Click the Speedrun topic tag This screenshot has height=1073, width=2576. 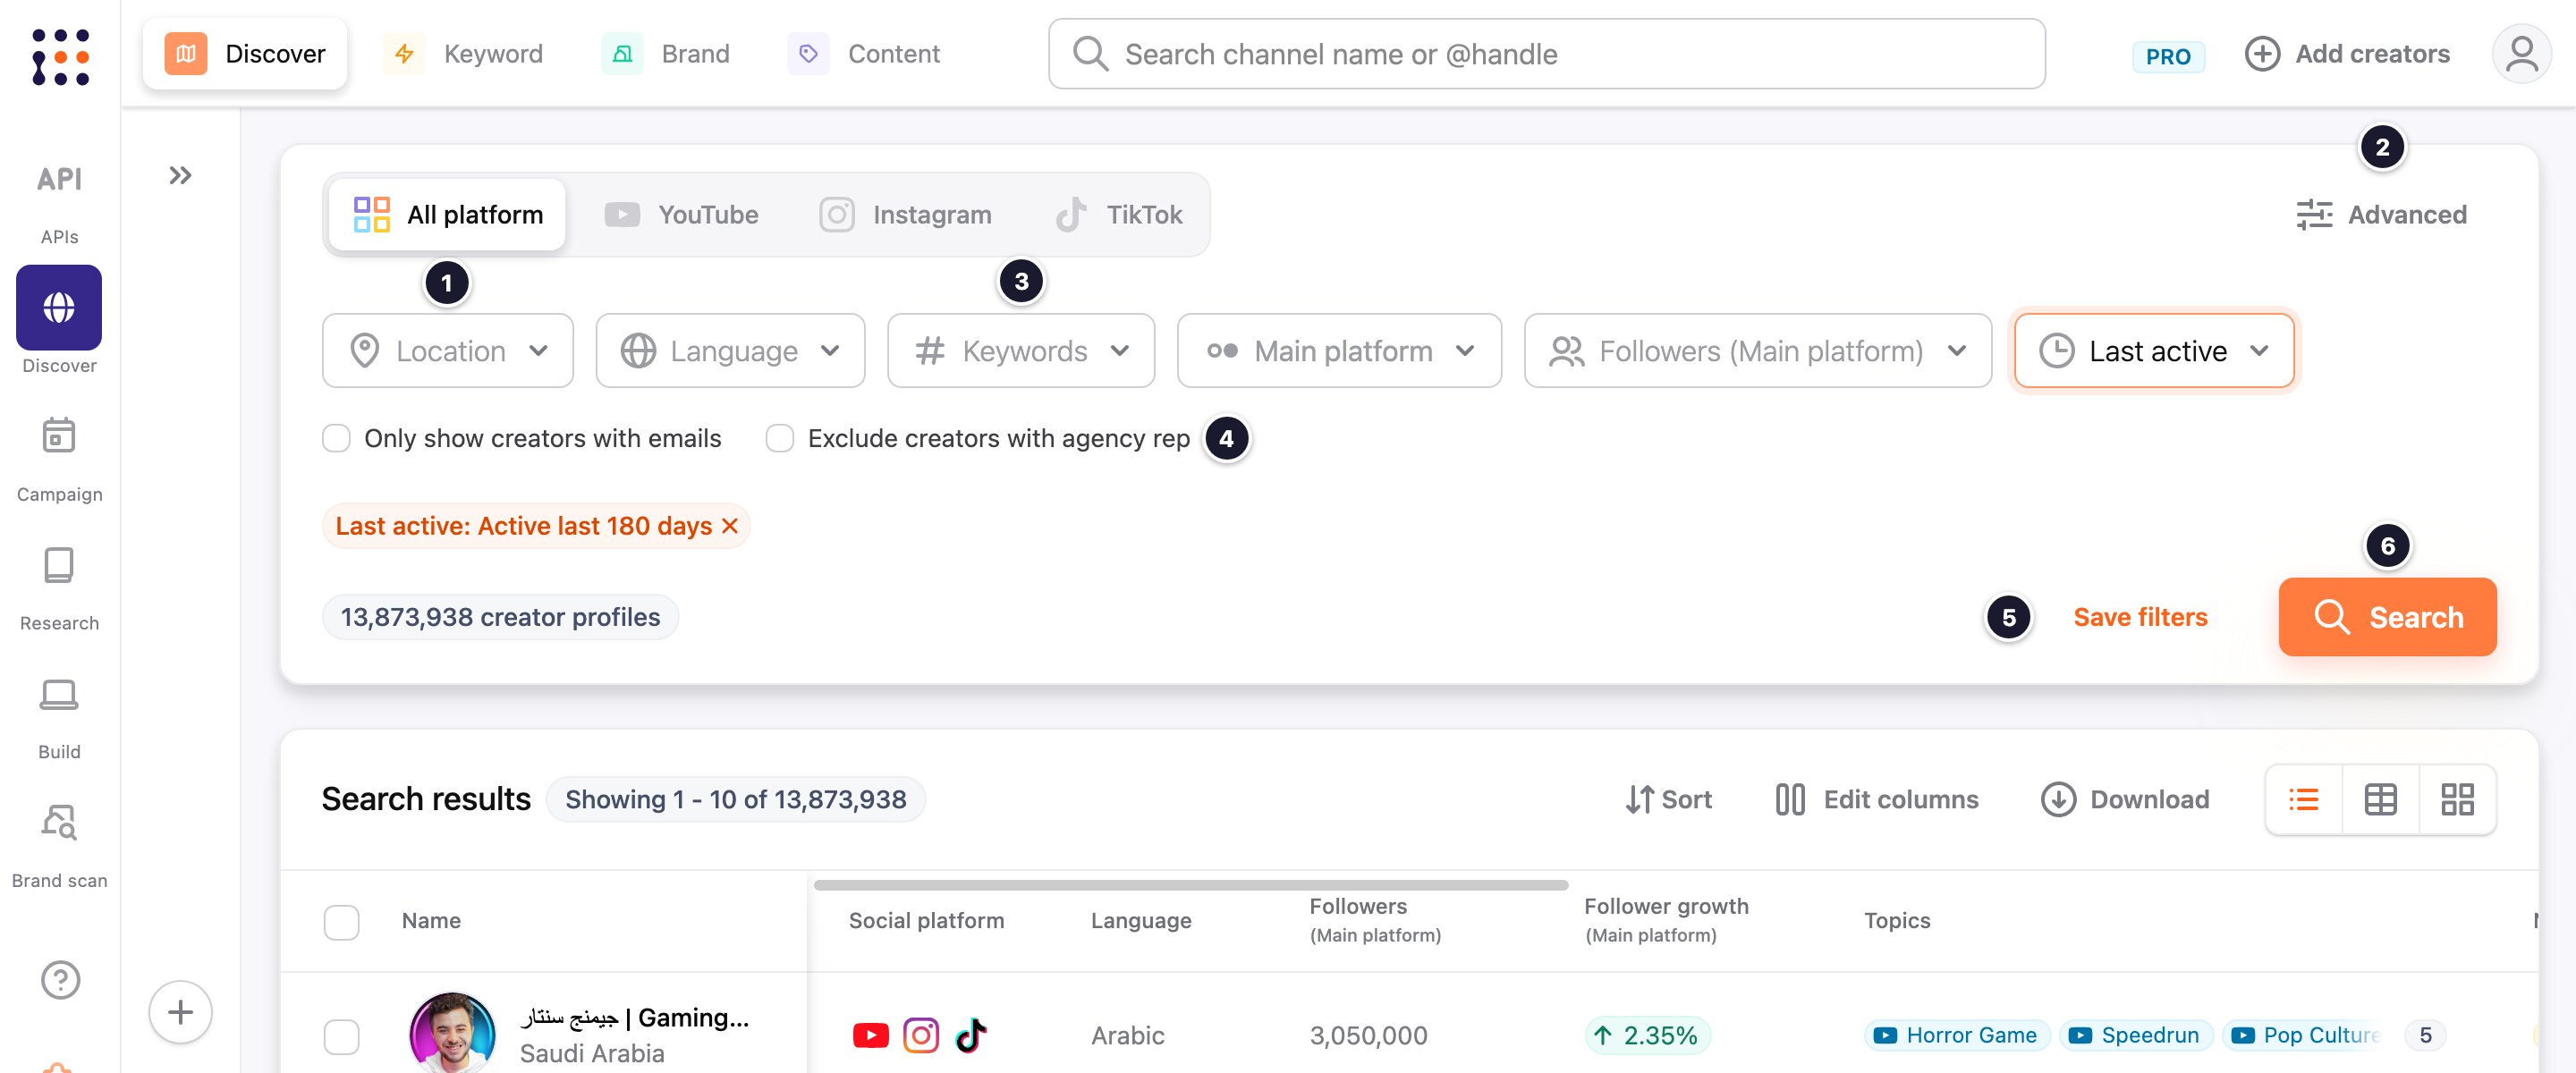coord(2134,1035)
